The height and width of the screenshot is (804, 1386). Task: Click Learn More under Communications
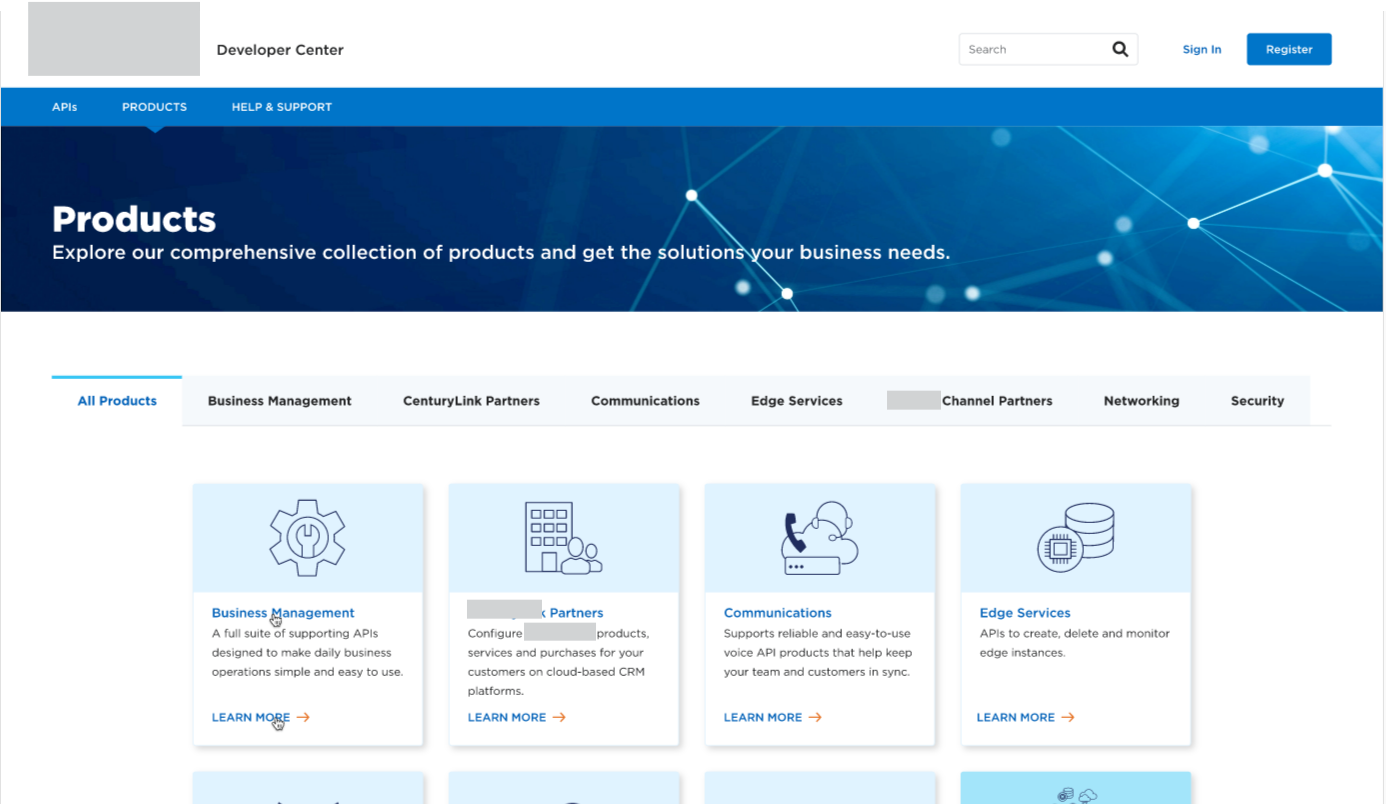(x=763, y=717)
